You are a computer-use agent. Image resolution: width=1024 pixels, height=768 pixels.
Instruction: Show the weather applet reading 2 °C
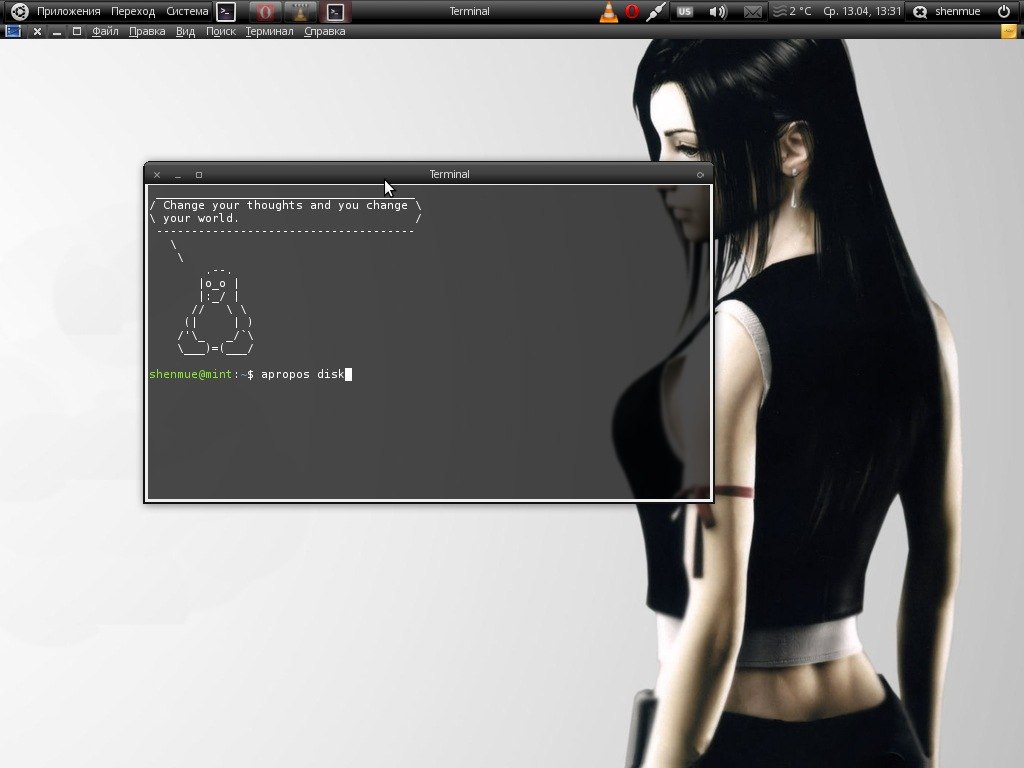point(792,11)
